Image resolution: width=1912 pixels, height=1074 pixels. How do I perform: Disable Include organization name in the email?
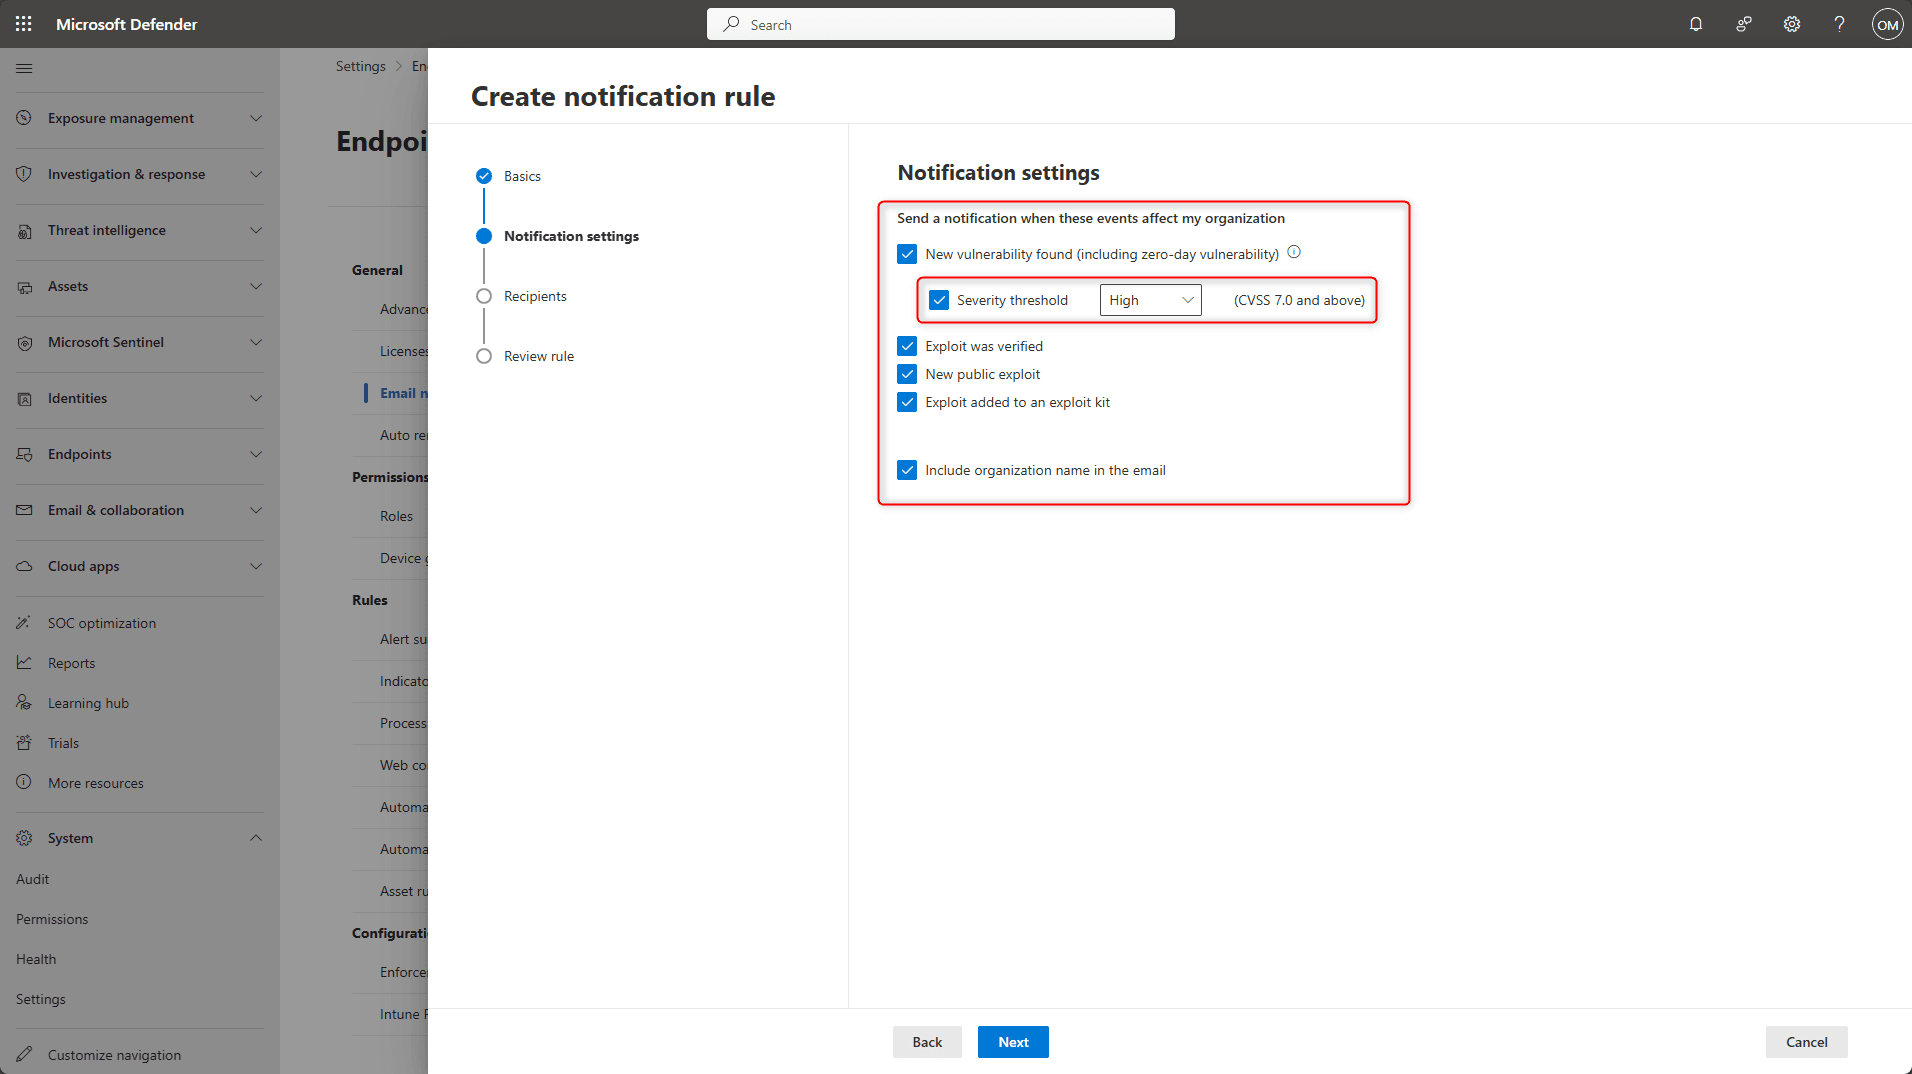[x=907, y=470]
